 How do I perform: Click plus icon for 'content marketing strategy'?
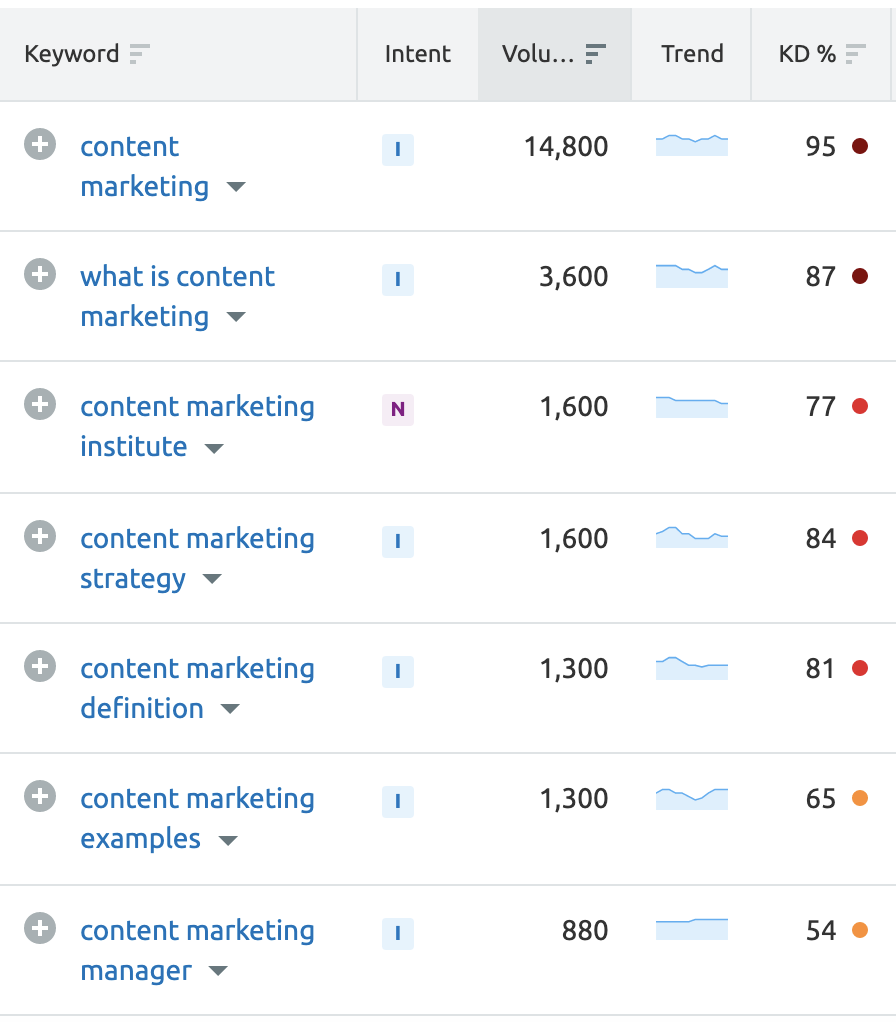click(x=40, y=536)
